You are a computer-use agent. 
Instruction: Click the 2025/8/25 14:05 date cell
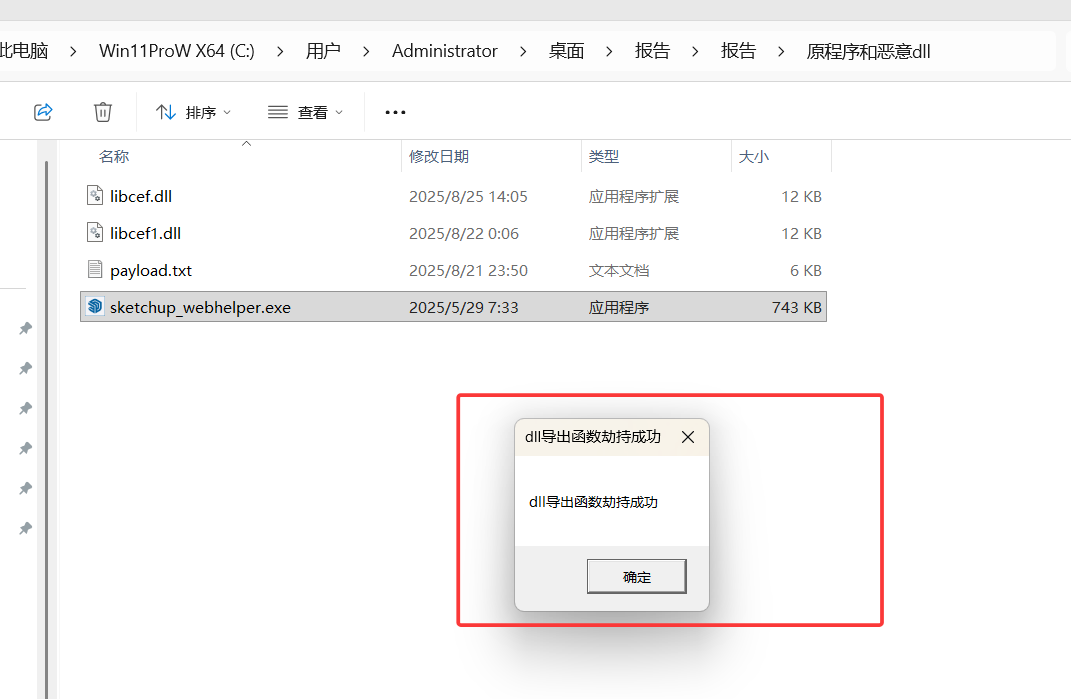[468, 197]
